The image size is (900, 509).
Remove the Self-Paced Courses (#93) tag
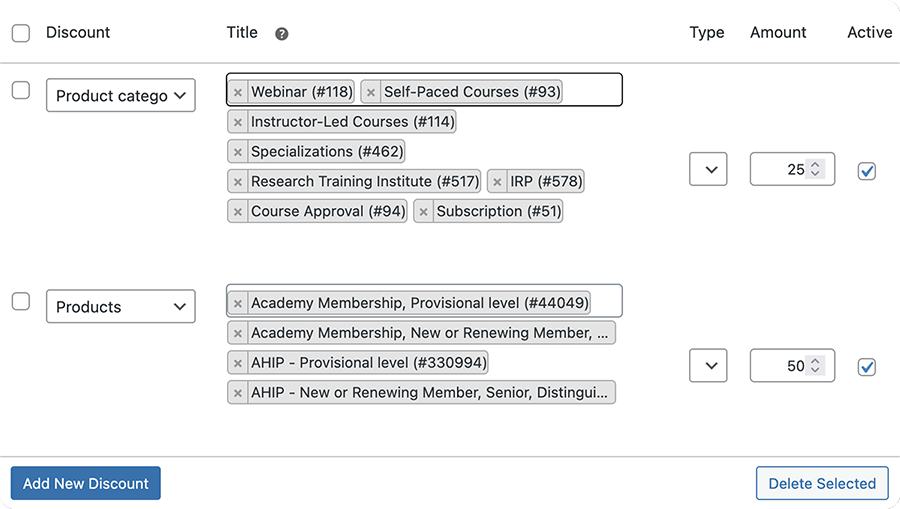(371, 92)
